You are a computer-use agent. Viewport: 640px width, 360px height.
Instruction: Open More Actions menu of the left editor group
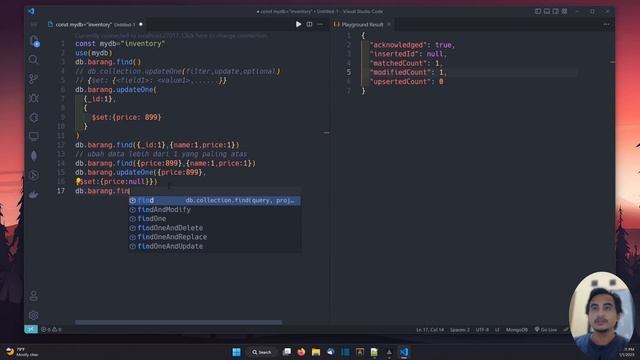(x=320, y=24)
